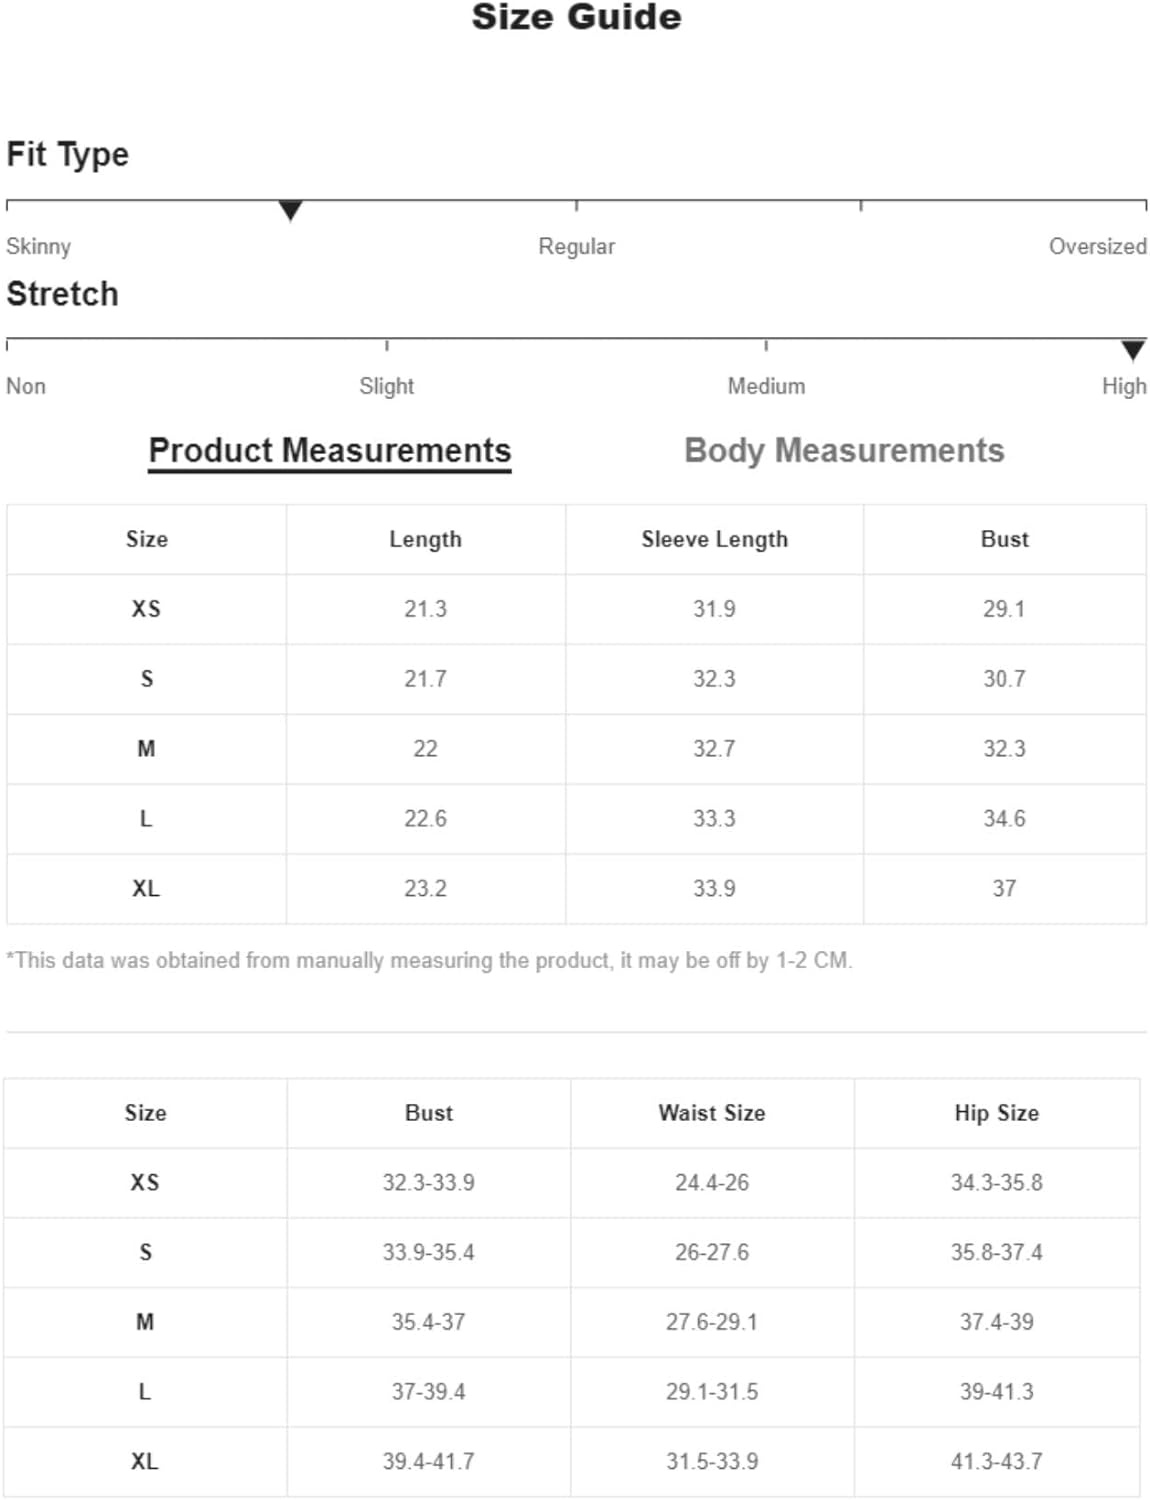
Task: Click the XL hip value 41.3-43.7
Action: [996, 1461]
